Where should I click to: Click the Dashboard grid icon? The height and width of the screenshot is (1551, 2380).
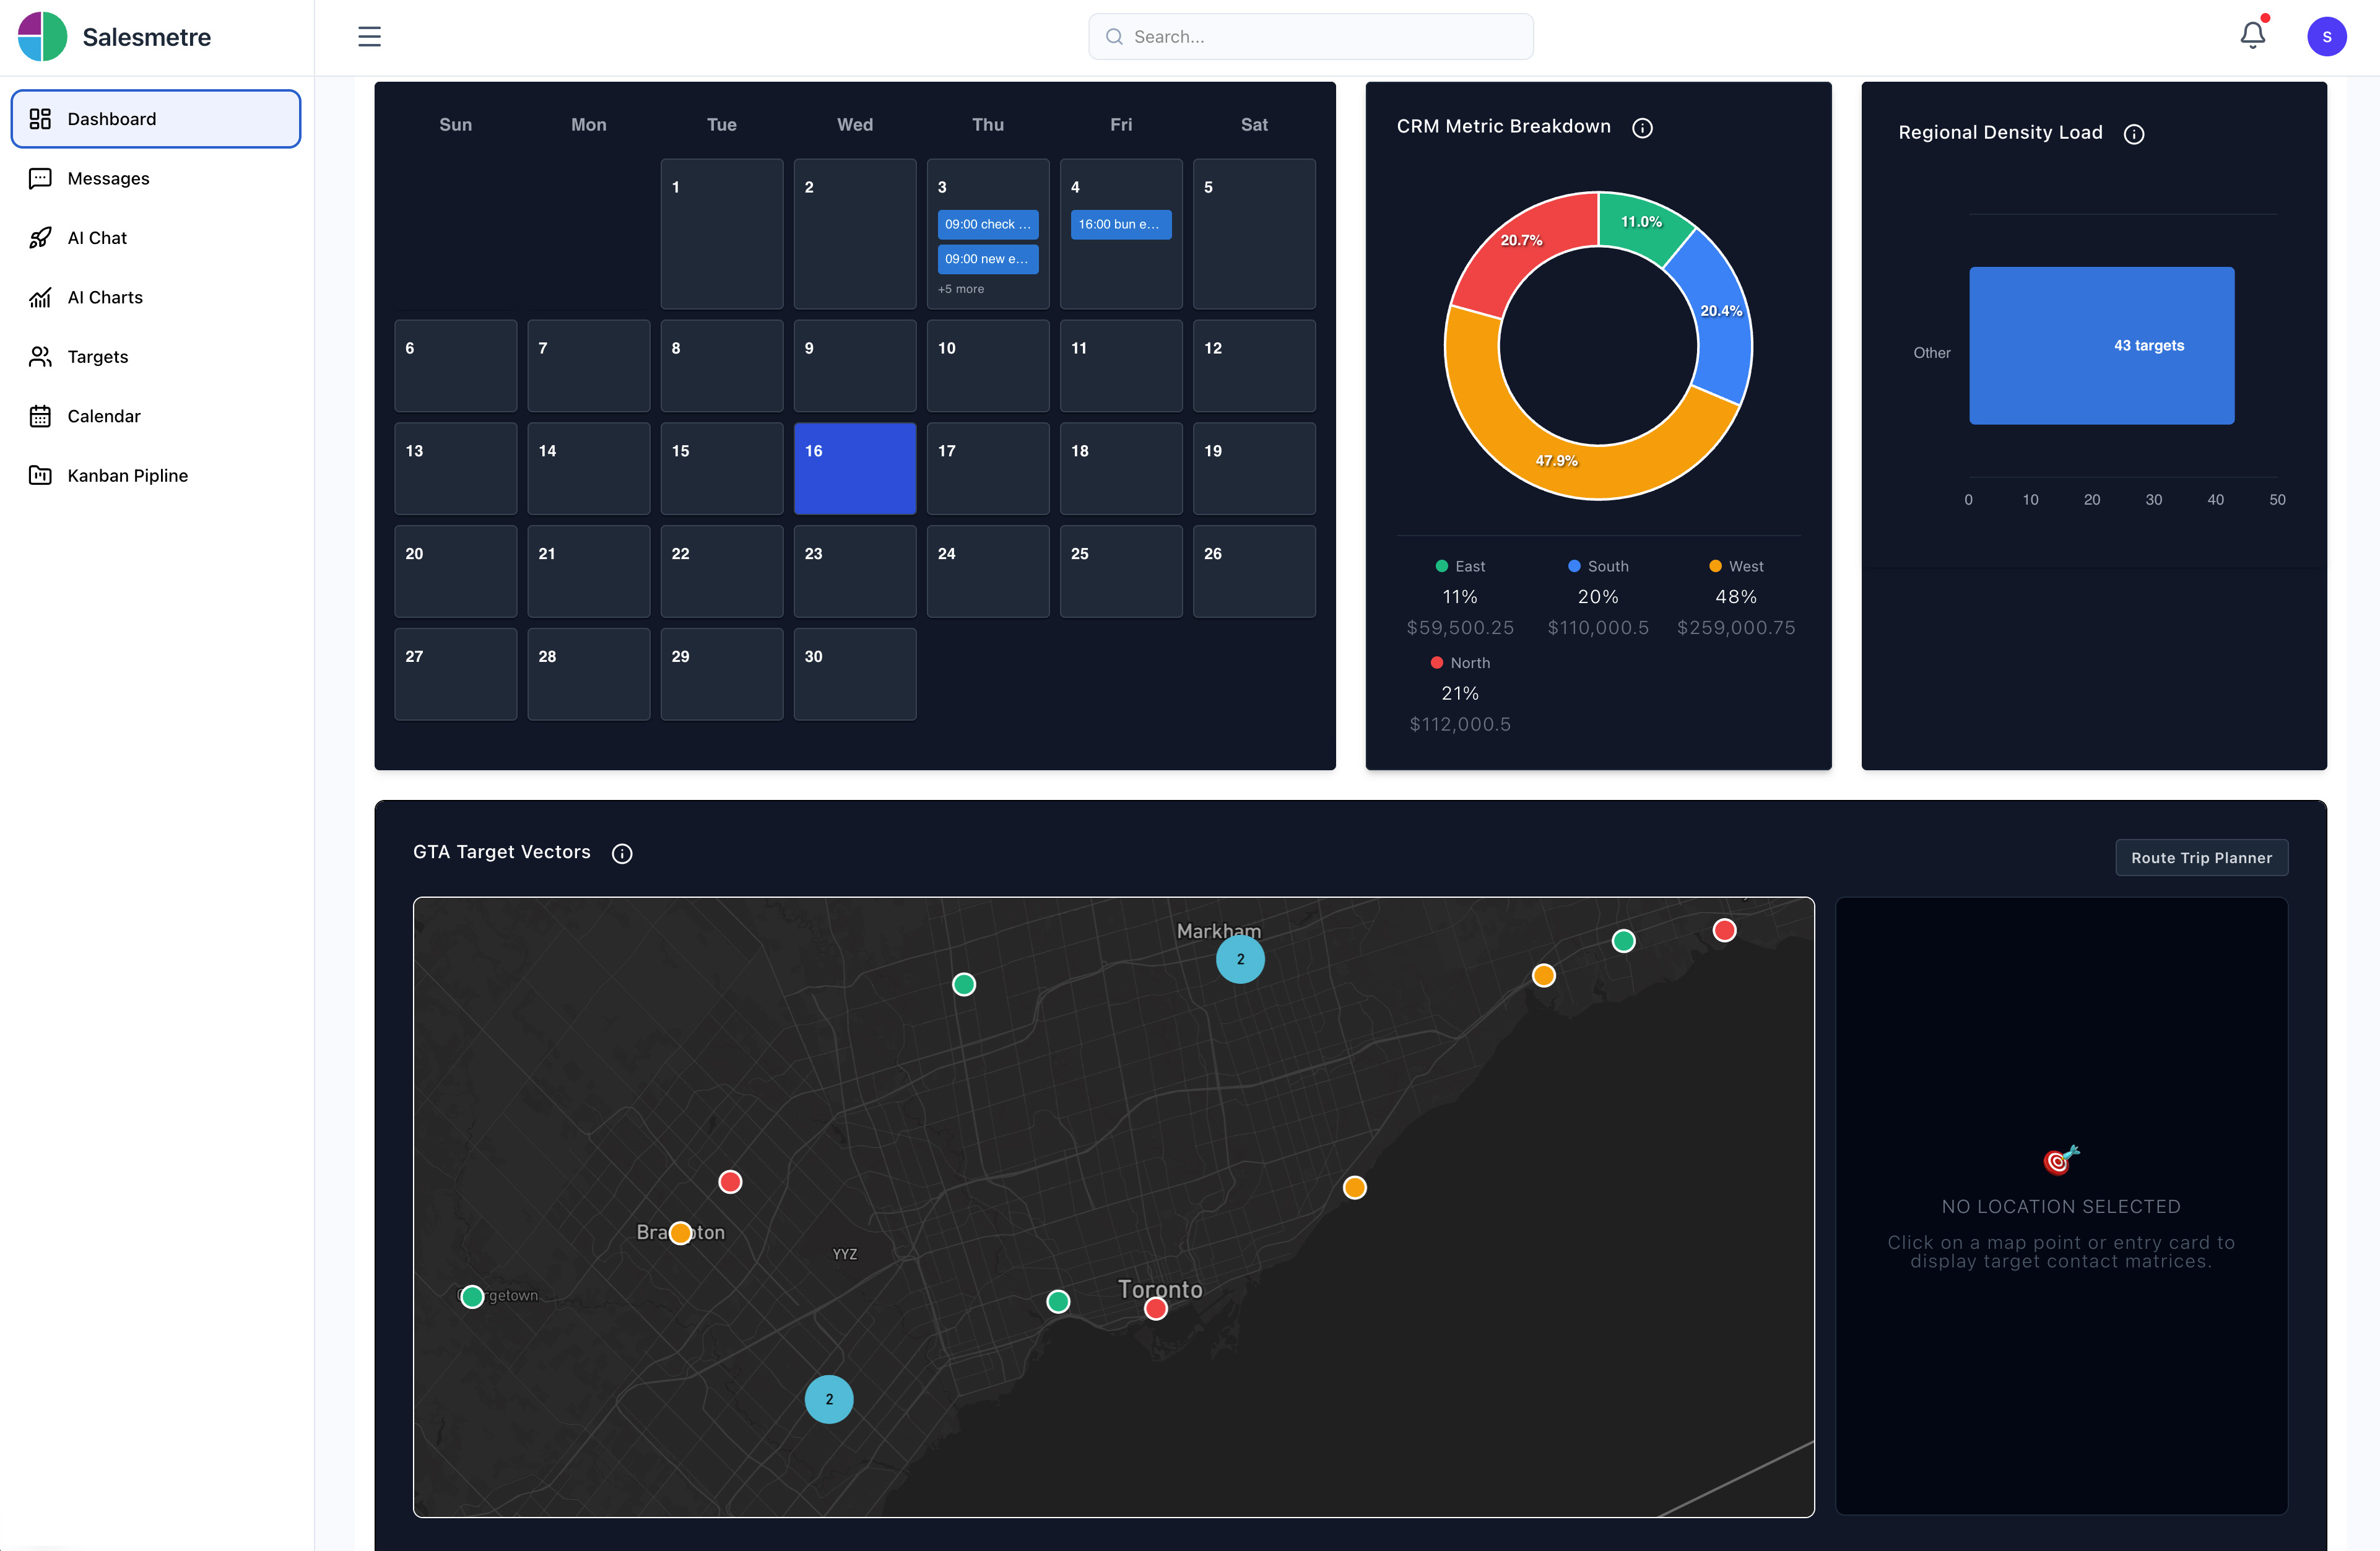[x=40, y=119]
